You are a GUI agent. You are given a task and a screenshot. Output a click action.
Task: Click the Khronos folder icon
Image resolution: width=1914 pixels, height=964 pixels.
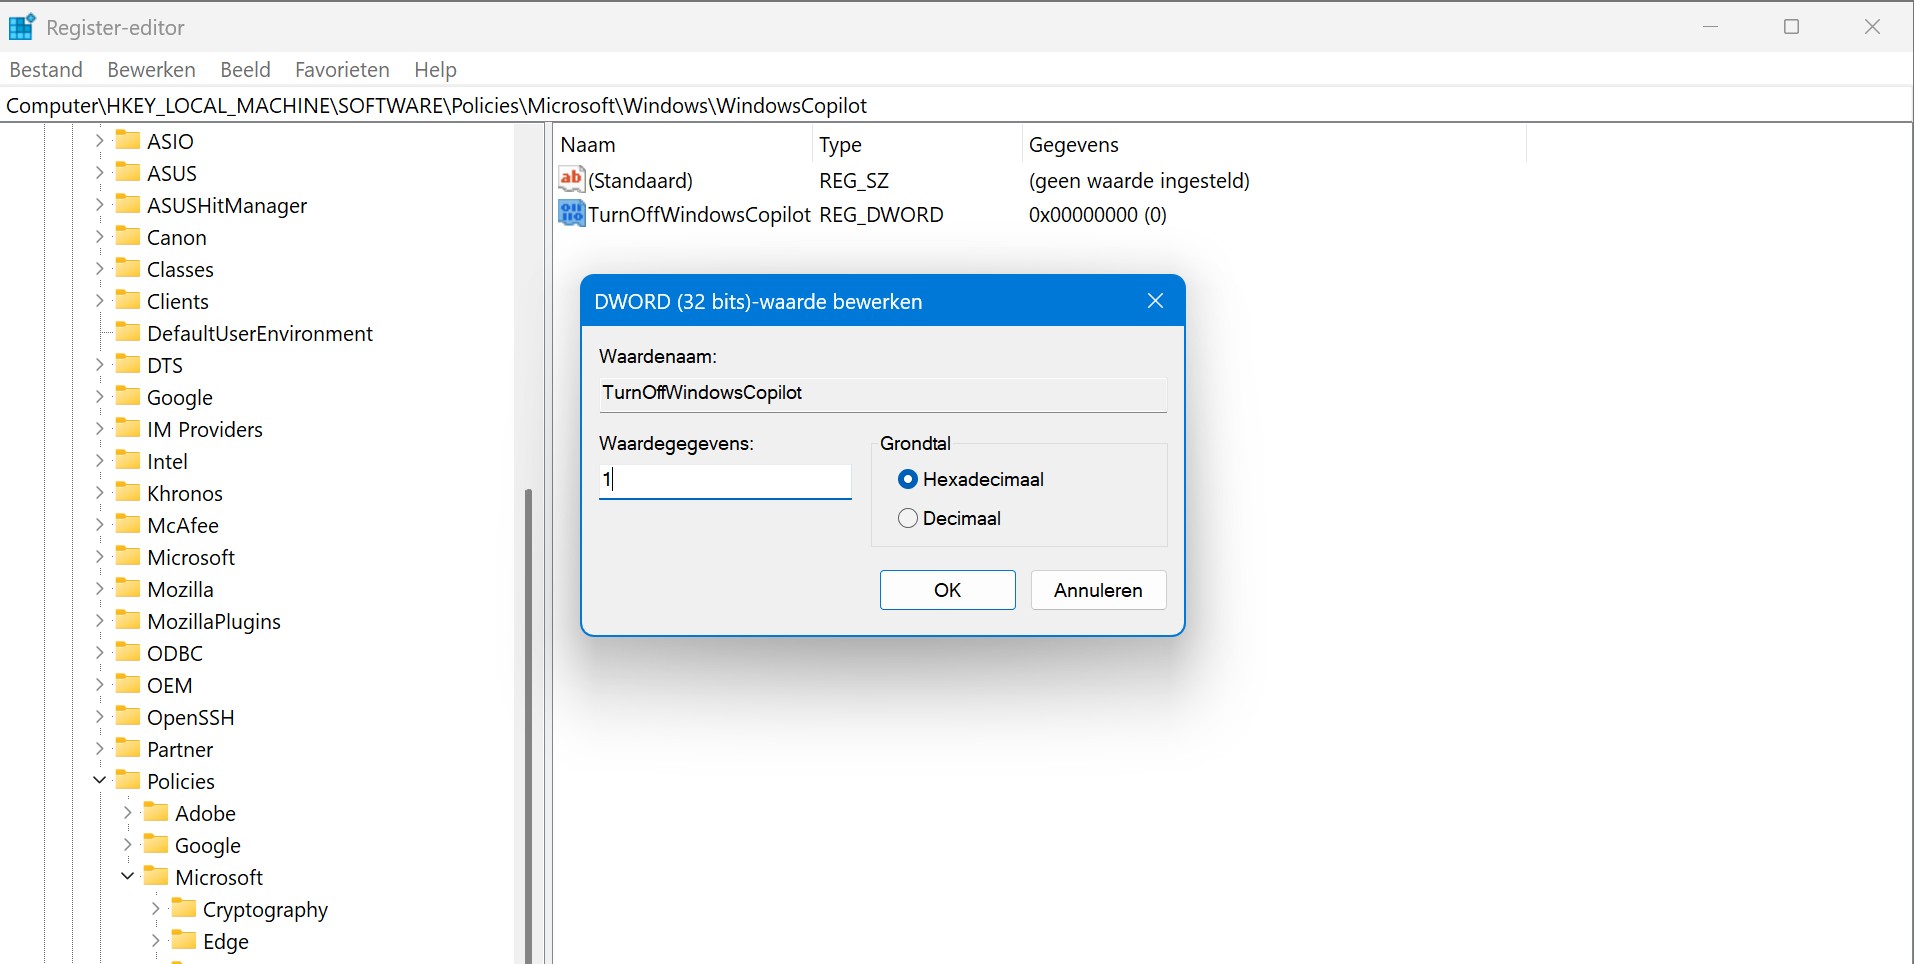[x=128, y=492]
